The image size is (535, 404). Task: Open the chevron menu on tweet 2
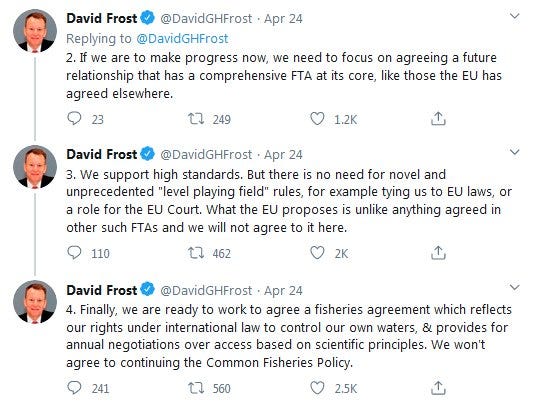pyautogui.click(x=514, y=16)
